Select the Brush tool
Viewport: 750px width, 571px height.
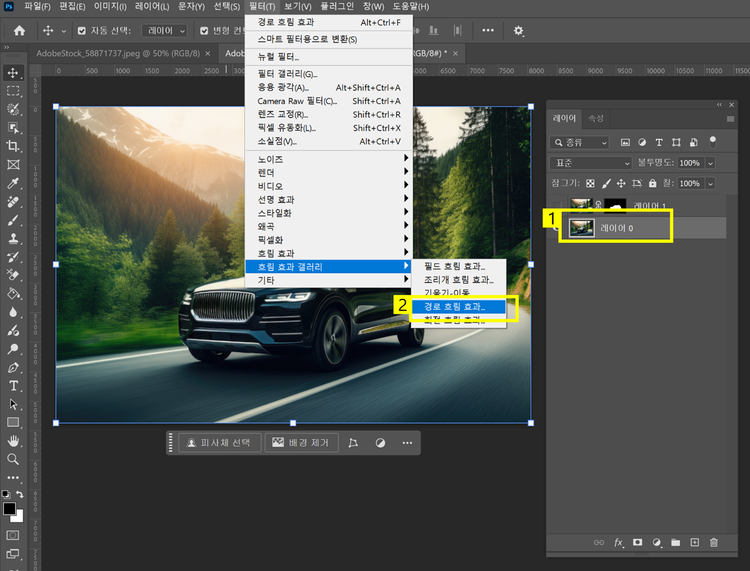13,220
